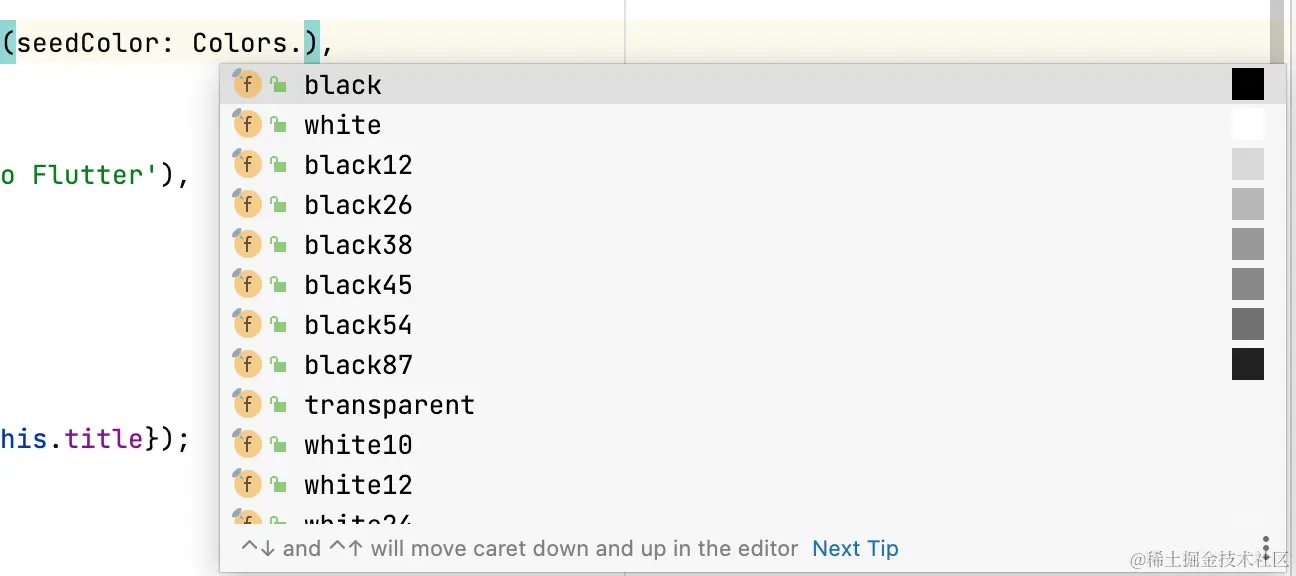
Task: Click the green lock icon beside black26
Action: (x=278, y=205)
